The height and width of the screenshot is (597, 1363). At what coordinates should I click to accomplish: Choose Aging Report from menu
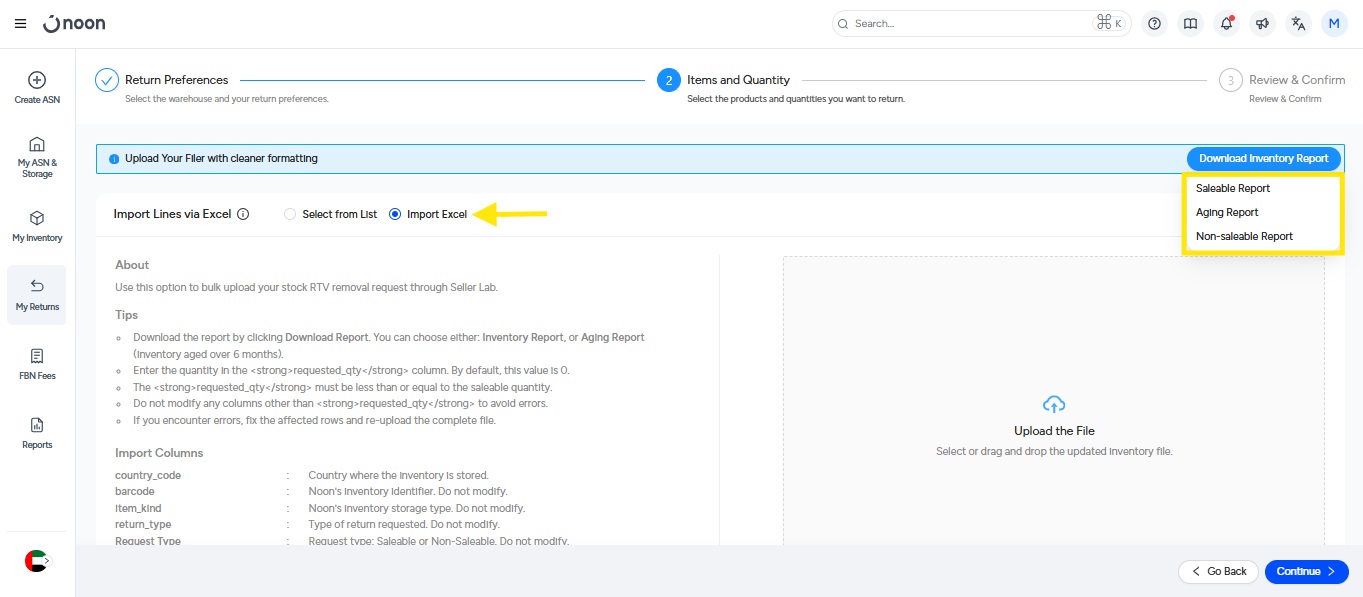pos(1227,212)
